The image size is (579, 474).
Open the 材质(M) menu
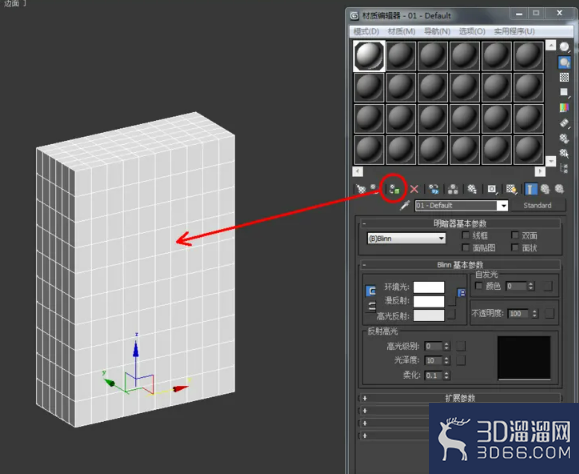pos(401,31)
